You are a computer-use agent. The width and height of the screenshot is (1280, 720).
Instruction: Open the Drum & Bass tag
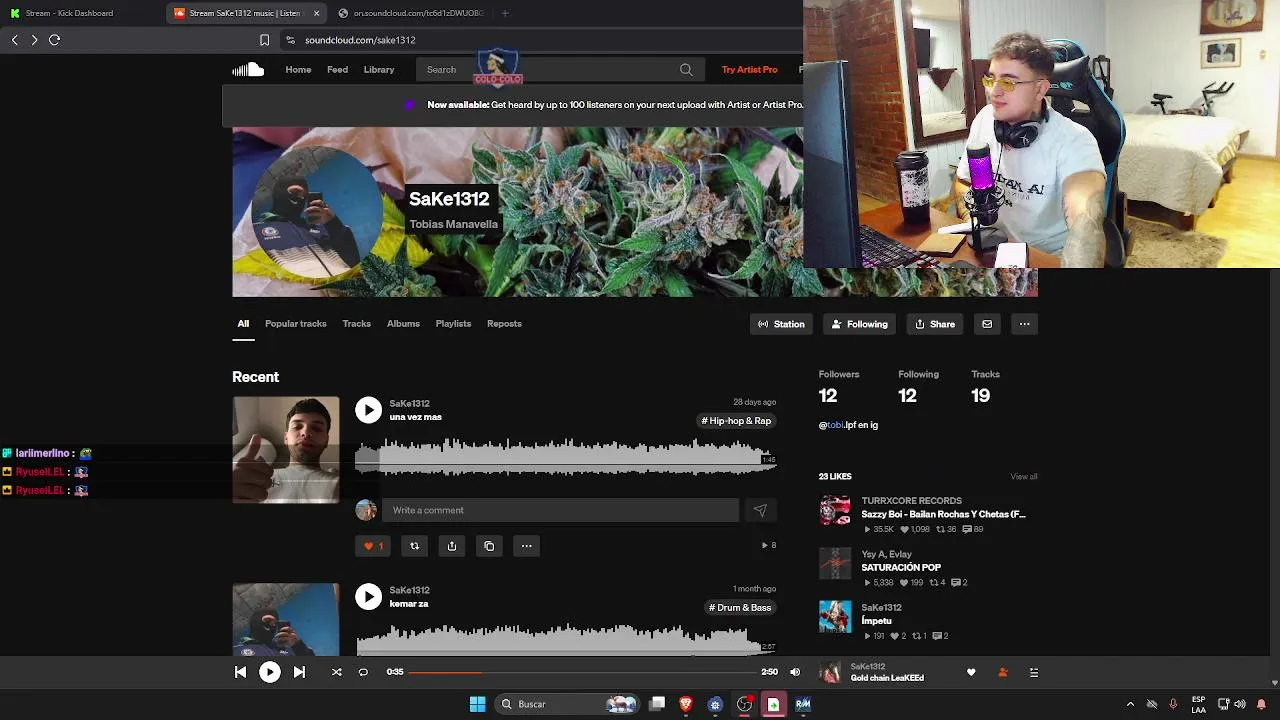[x=740, y=608]
